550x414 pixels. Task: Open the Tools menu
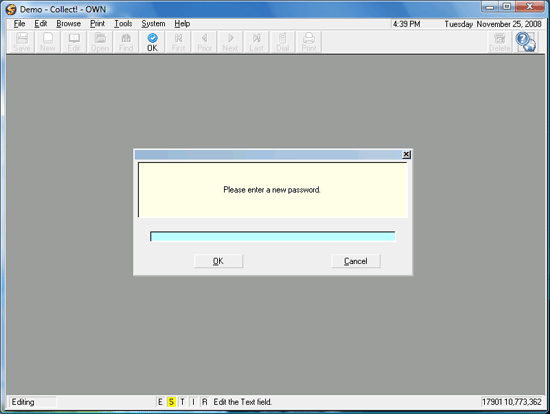pos(123,24)
